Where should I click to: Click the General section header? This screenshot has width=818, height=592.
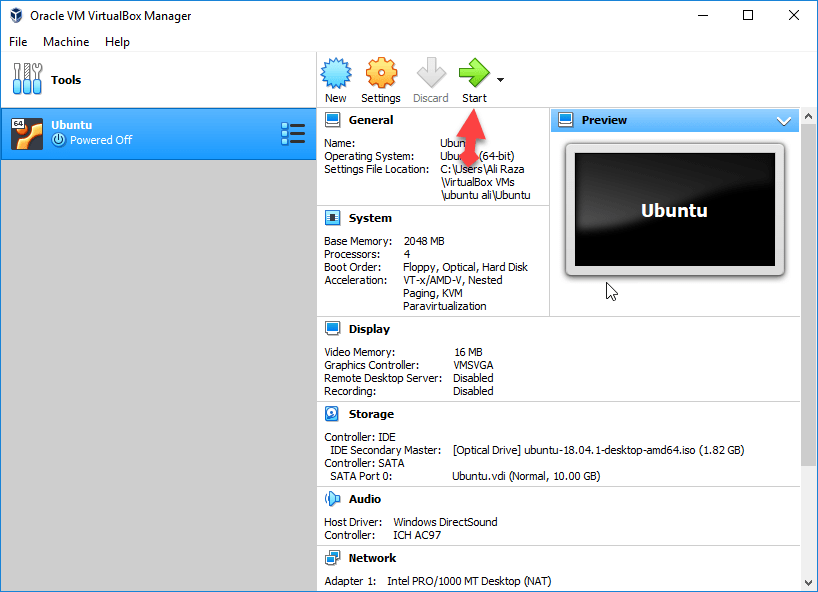[371, 120]
